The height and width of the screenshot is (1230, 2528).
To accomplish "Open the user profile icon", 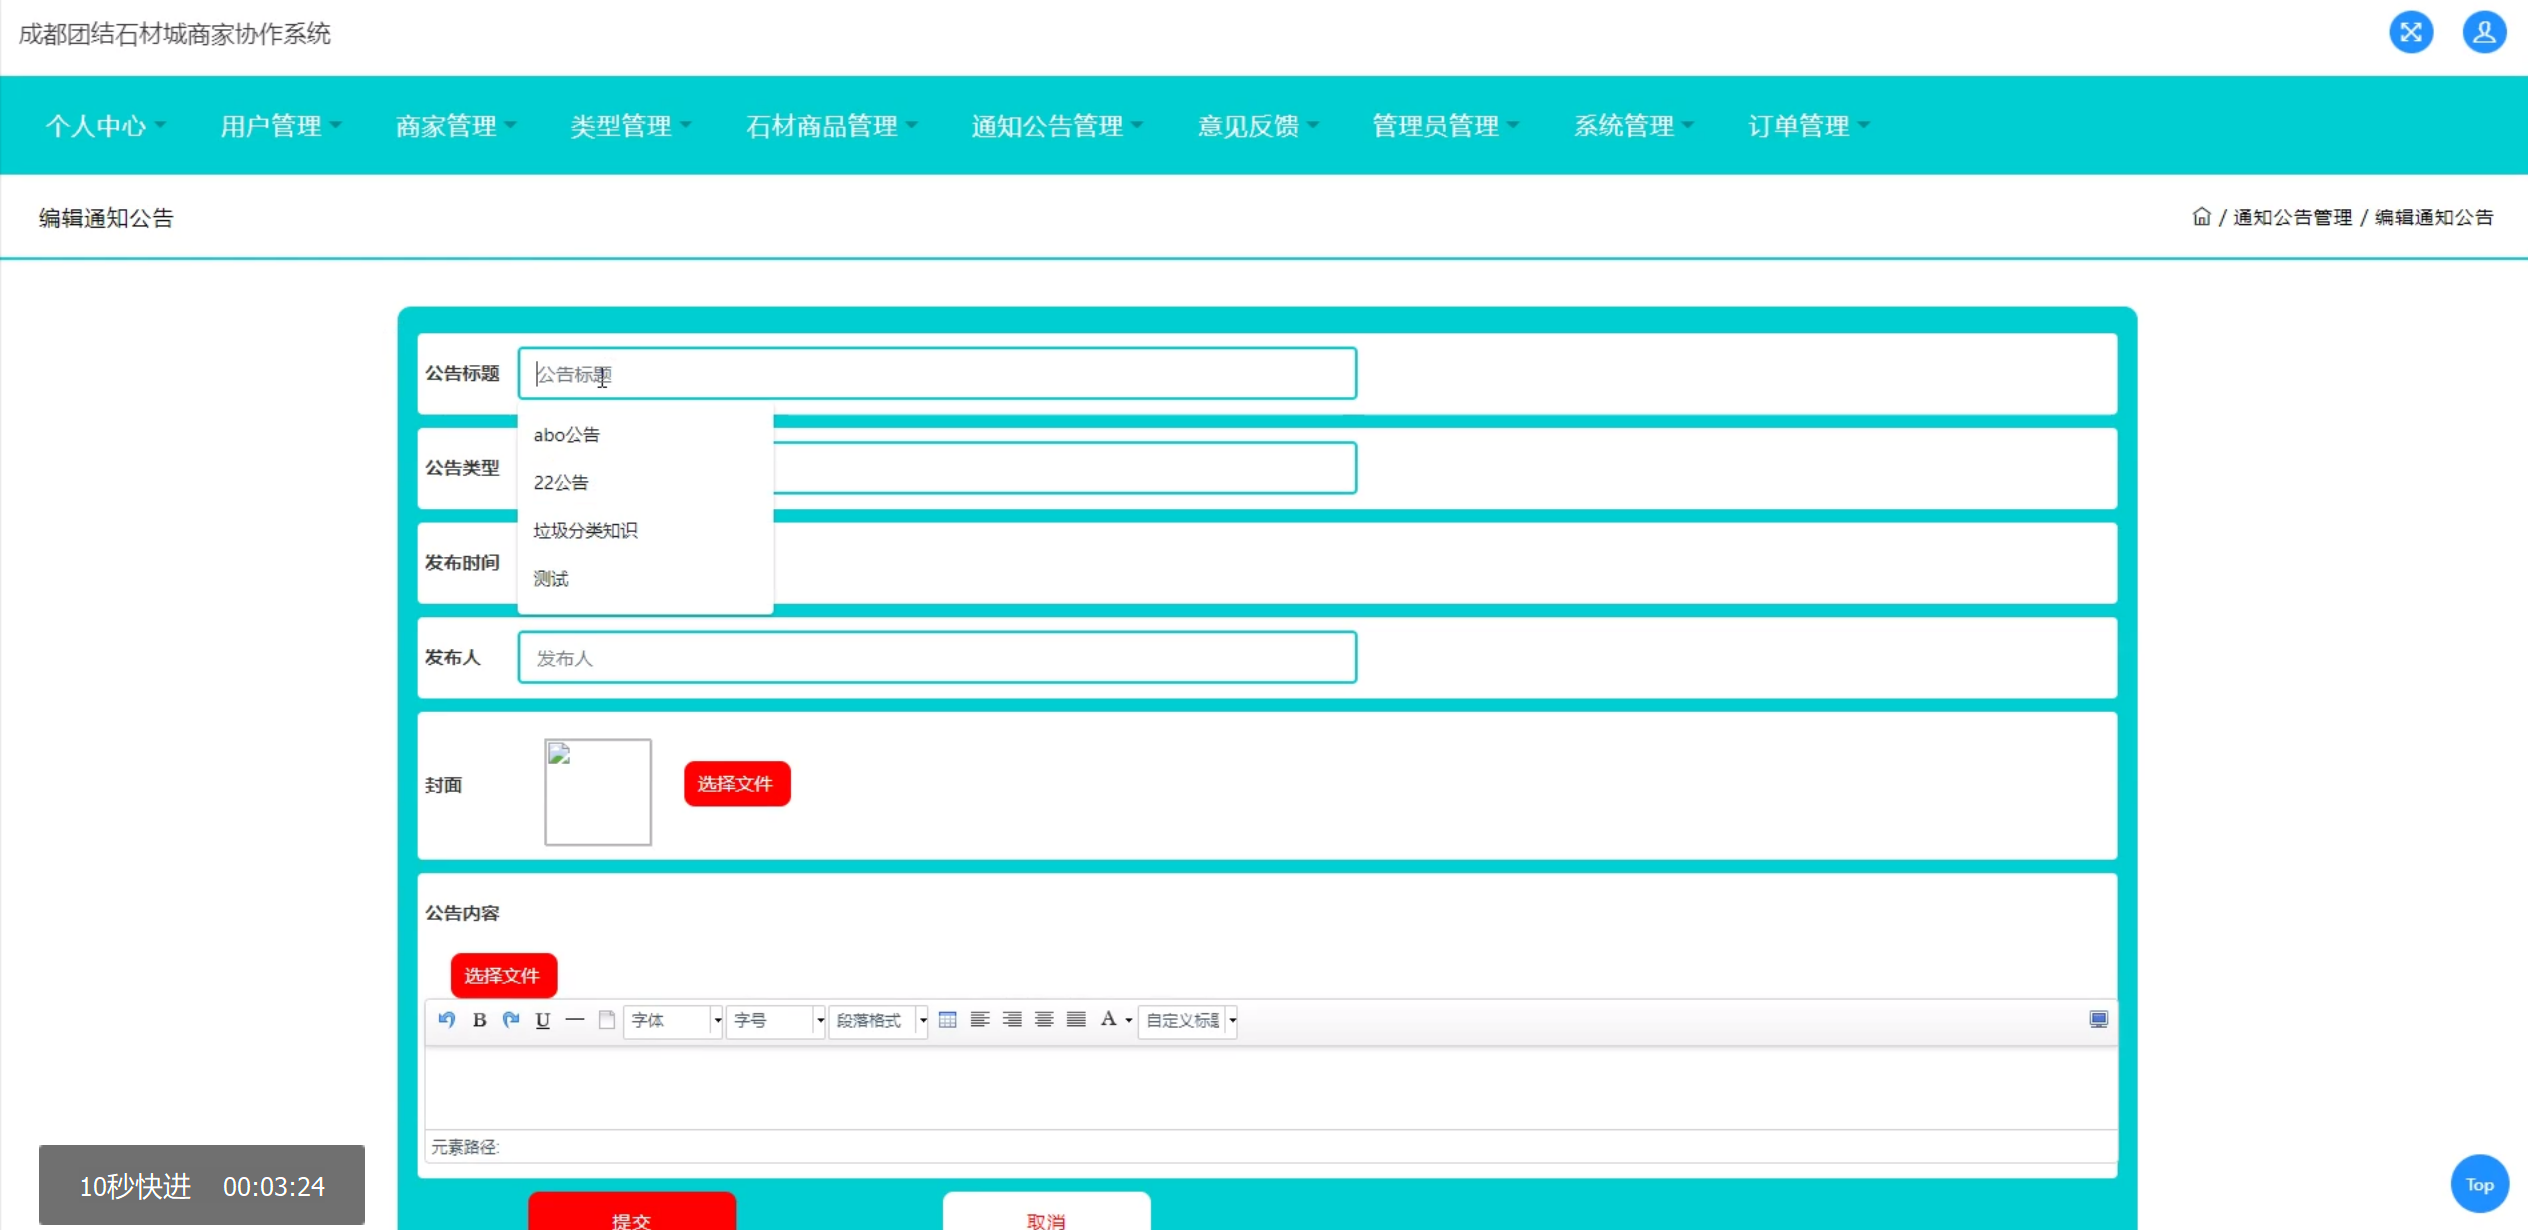I will tap(2483, 32).
